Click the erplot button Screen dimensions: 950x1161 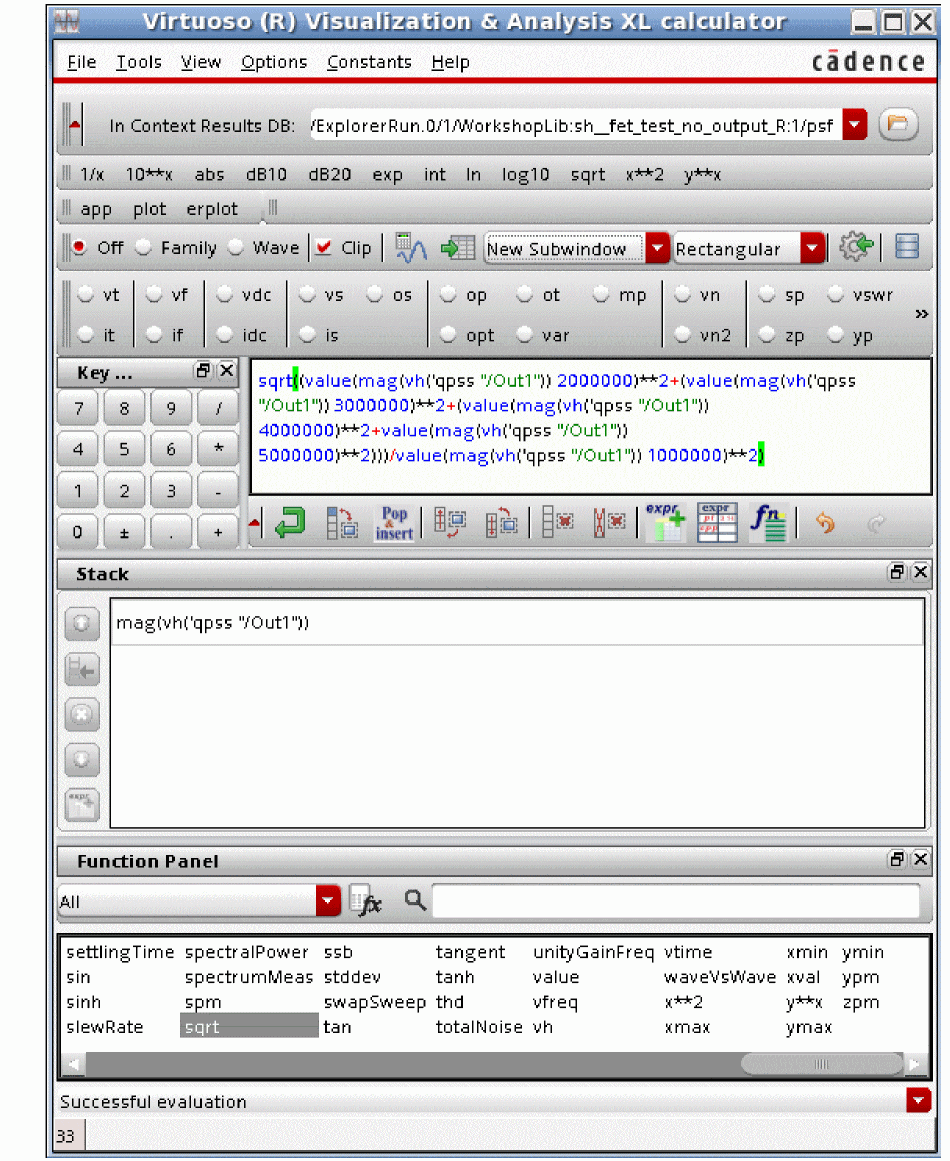tap(212, 210)
